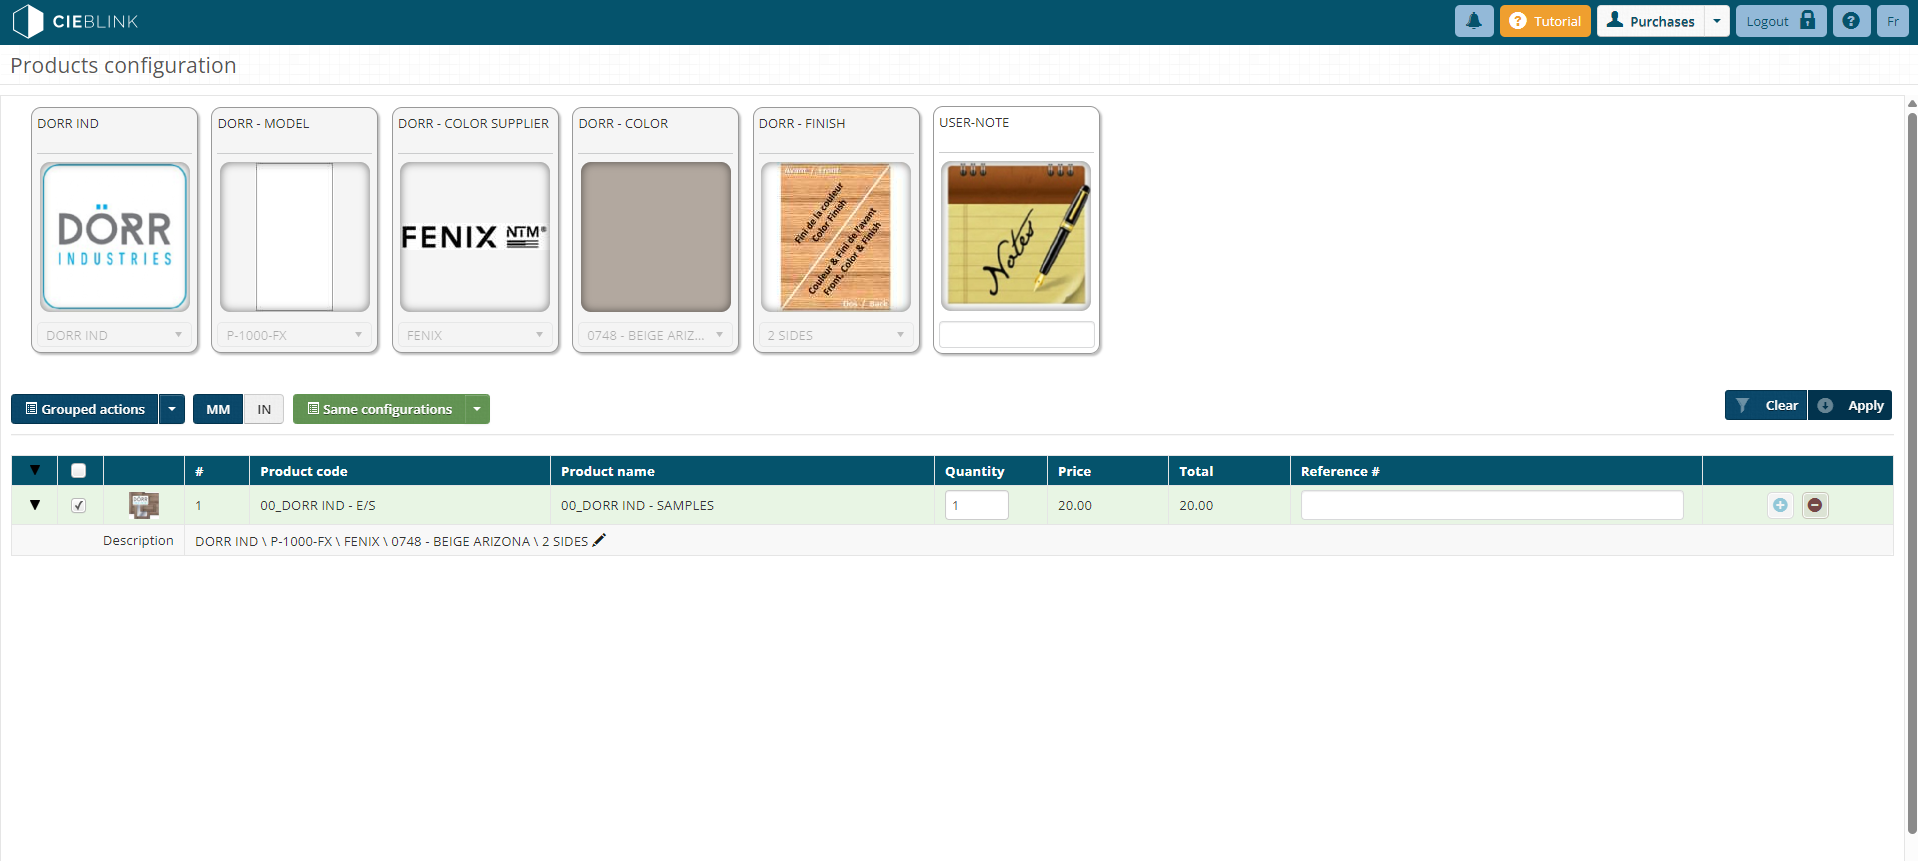
Task: Pick the beige Arizona color swatch
Action: [x=656, y=237]
